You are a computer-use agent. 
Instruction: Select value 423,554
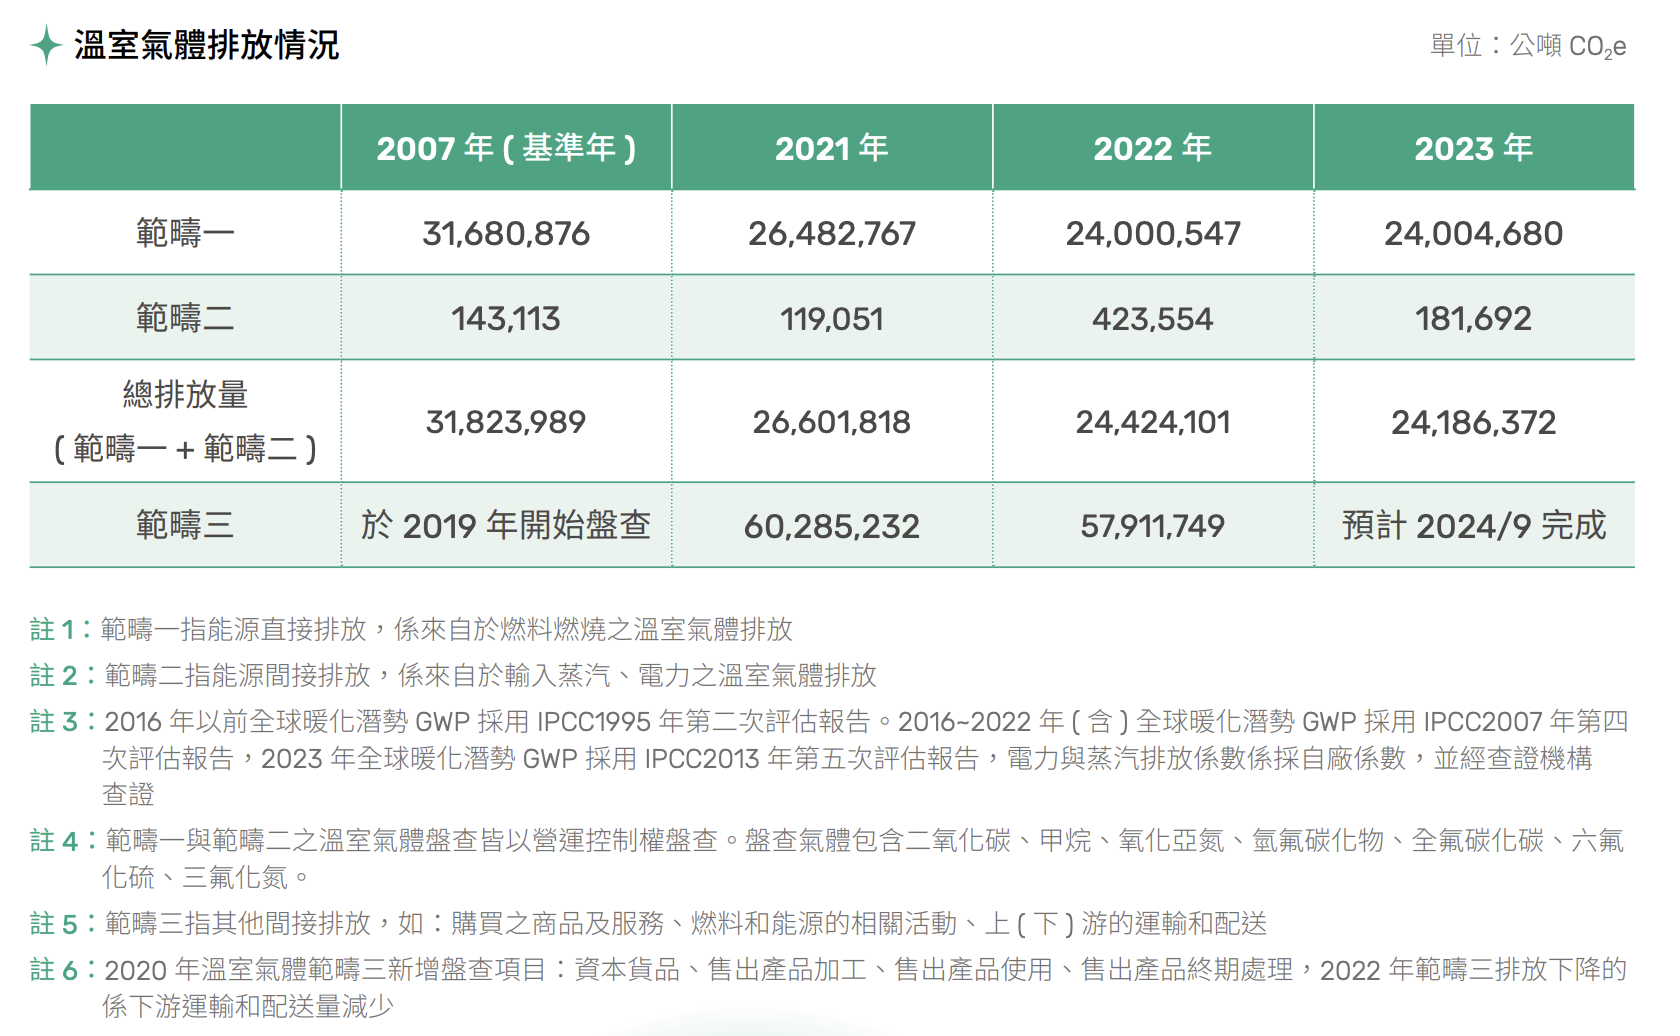1153,319
